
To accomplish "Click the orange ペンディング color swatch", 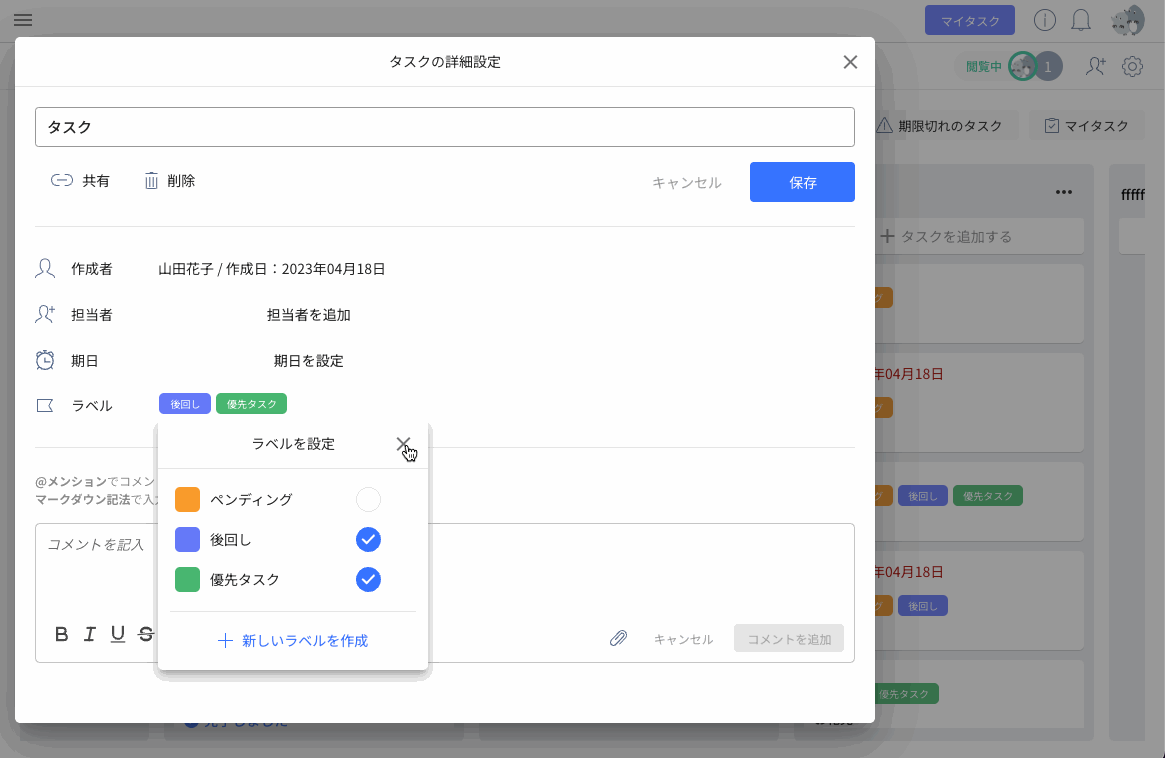I will (187, 499).
